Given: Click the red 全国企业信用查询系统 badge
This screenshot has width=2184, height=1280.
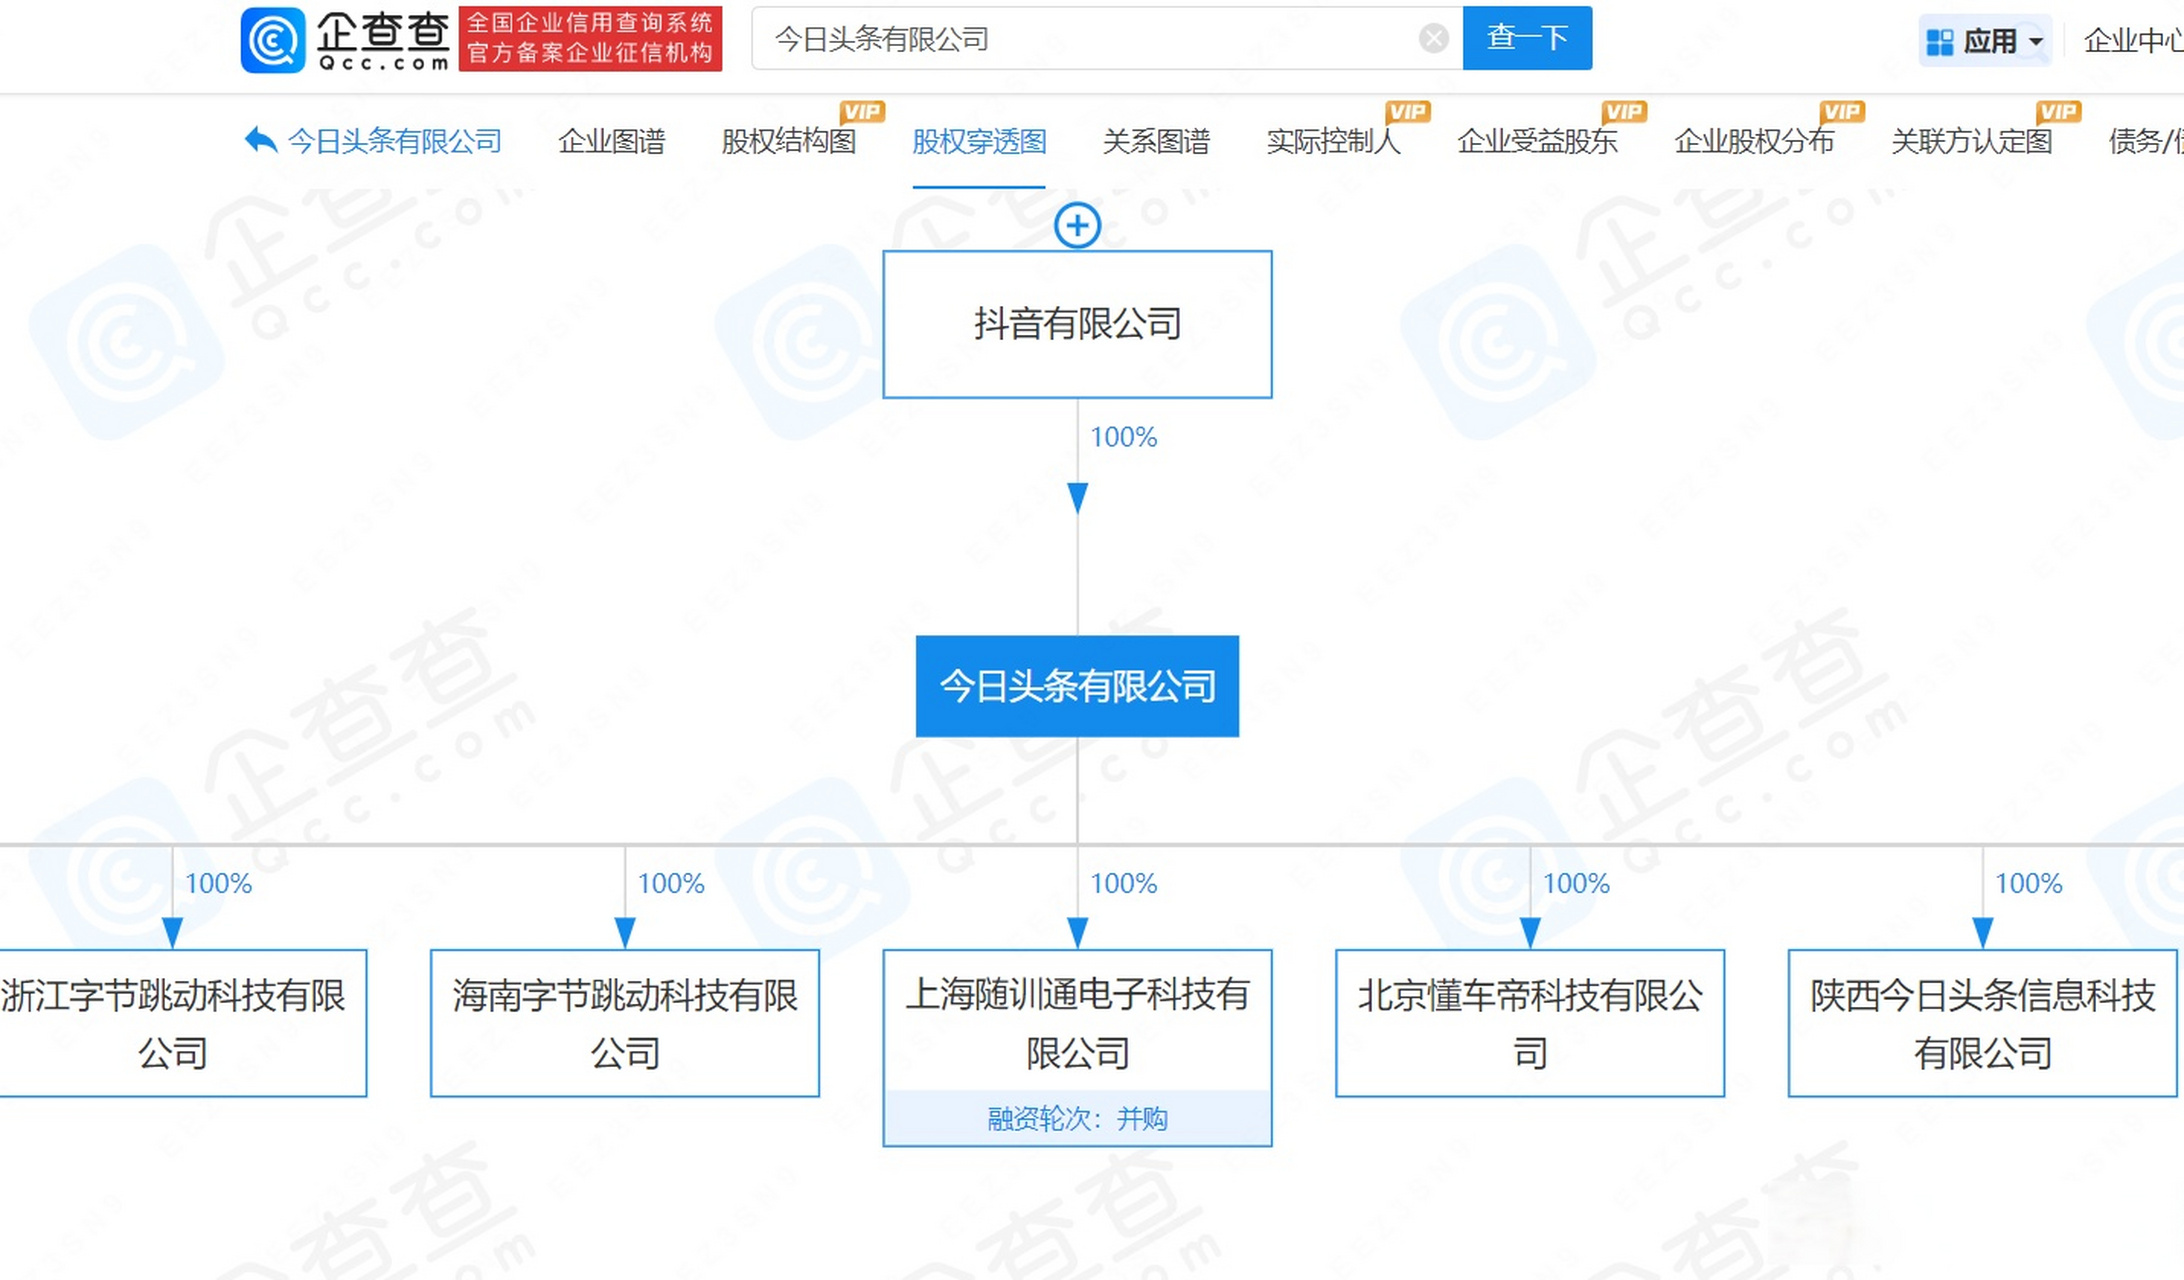Looking at the screenshot, I should click(592, 39).
